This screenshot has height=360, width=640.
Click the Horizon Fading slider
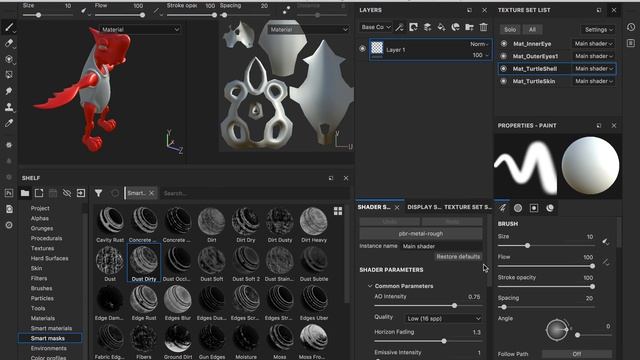(x=428, y=341)
